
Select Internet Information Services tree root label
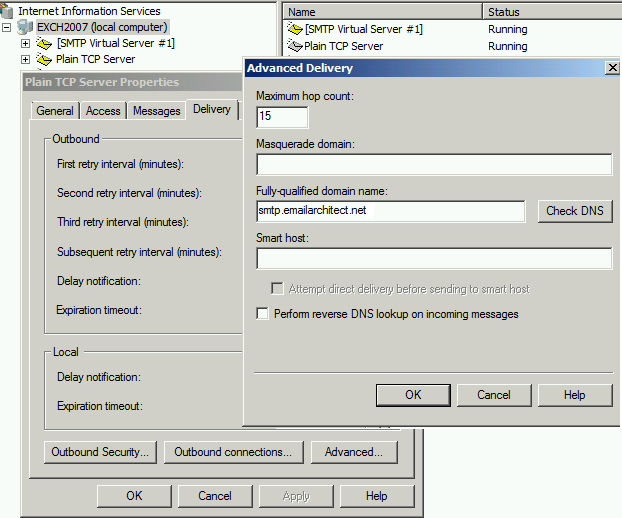(x=89, y=11)
